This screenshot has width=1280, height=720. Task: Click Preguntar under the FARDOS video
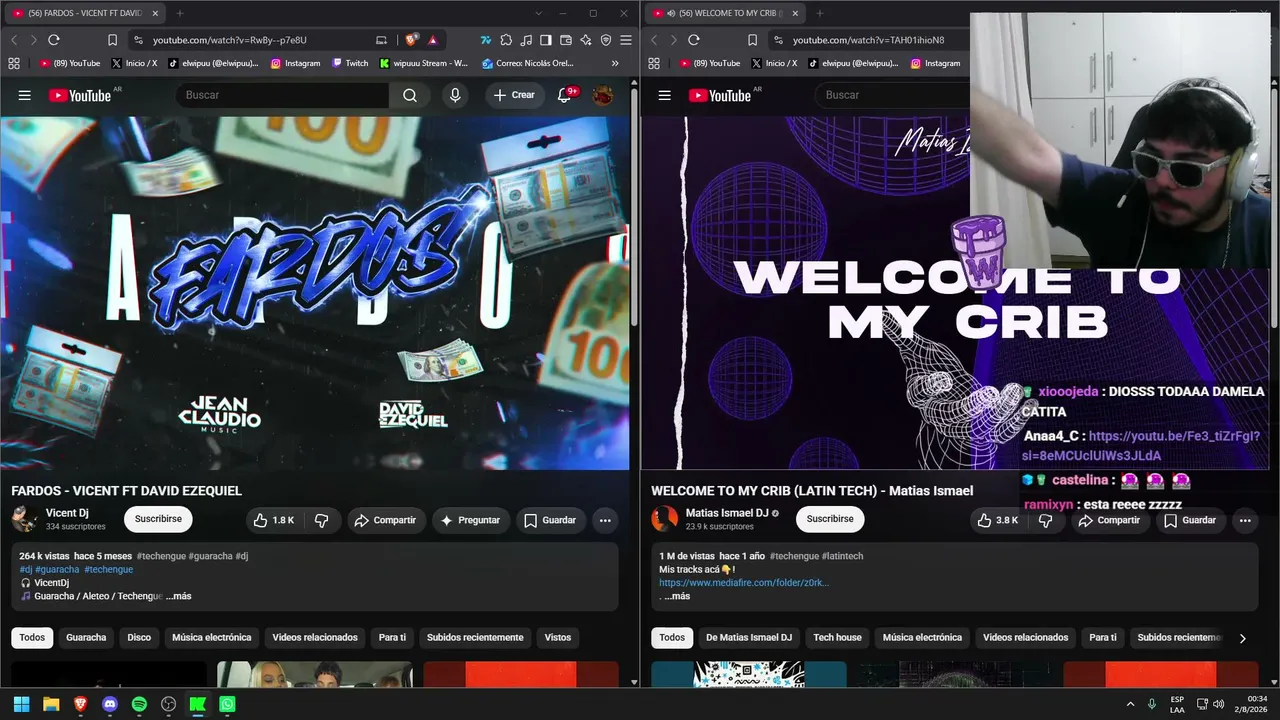click(x=470, y=520)
